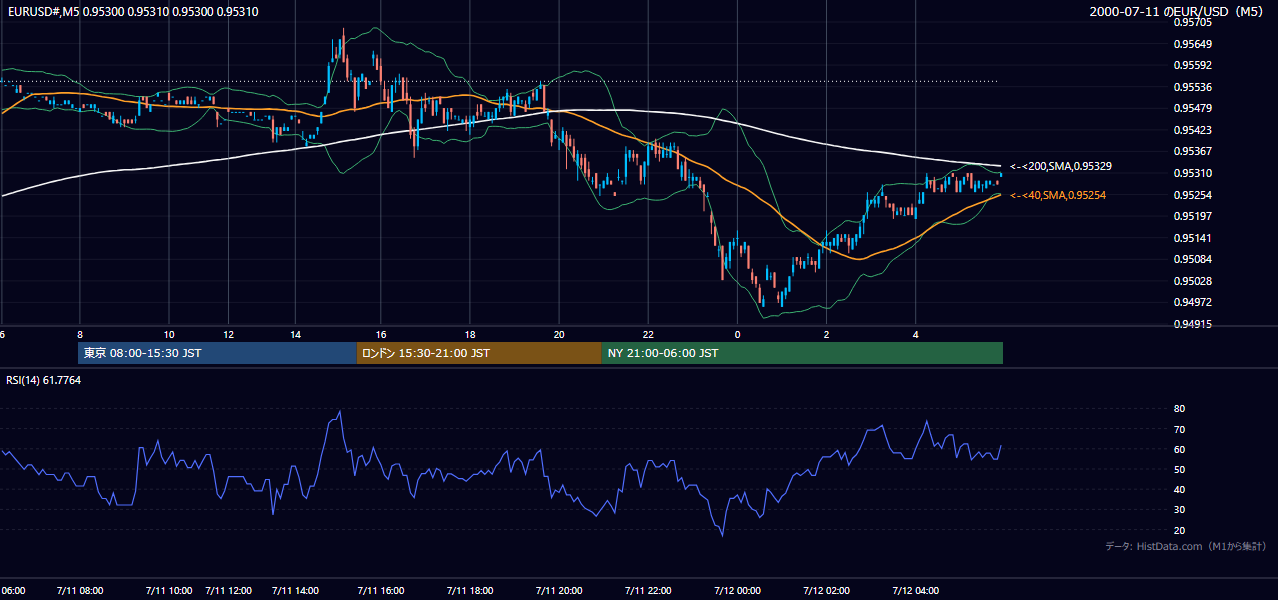The width and height of the screenshot is (1278, 600).
Task: Click the RSI axis level 30
Action: (x=1179, y=510)
